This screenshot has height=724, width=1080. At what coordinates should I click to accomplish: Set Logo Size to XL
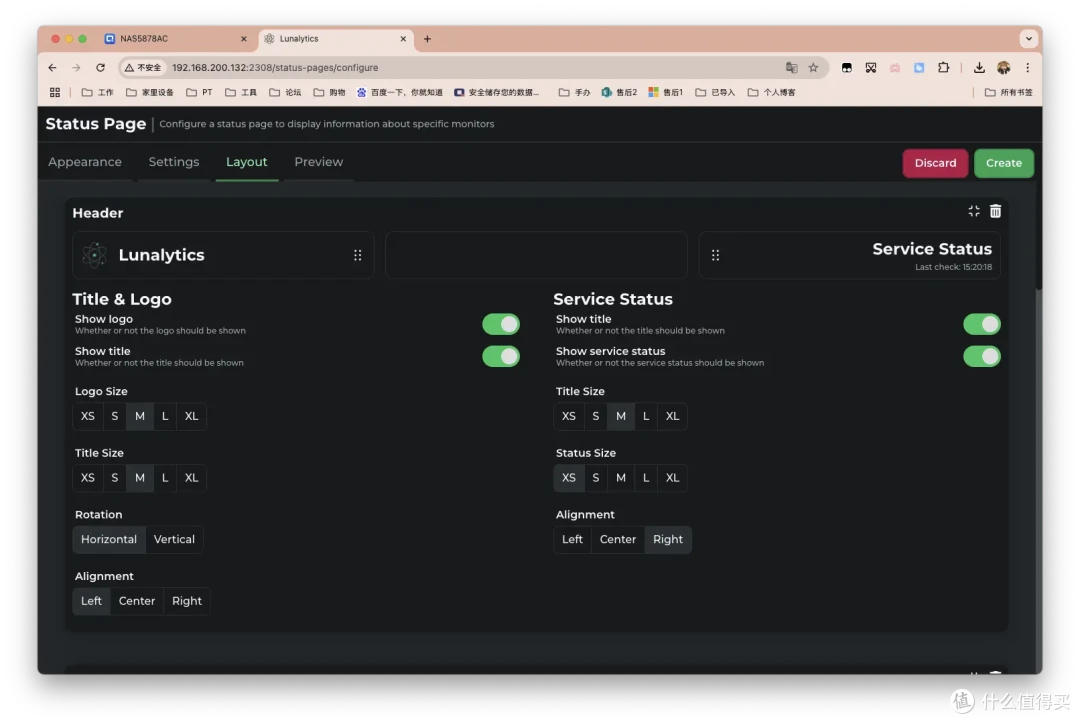click(x=191, y=416)
